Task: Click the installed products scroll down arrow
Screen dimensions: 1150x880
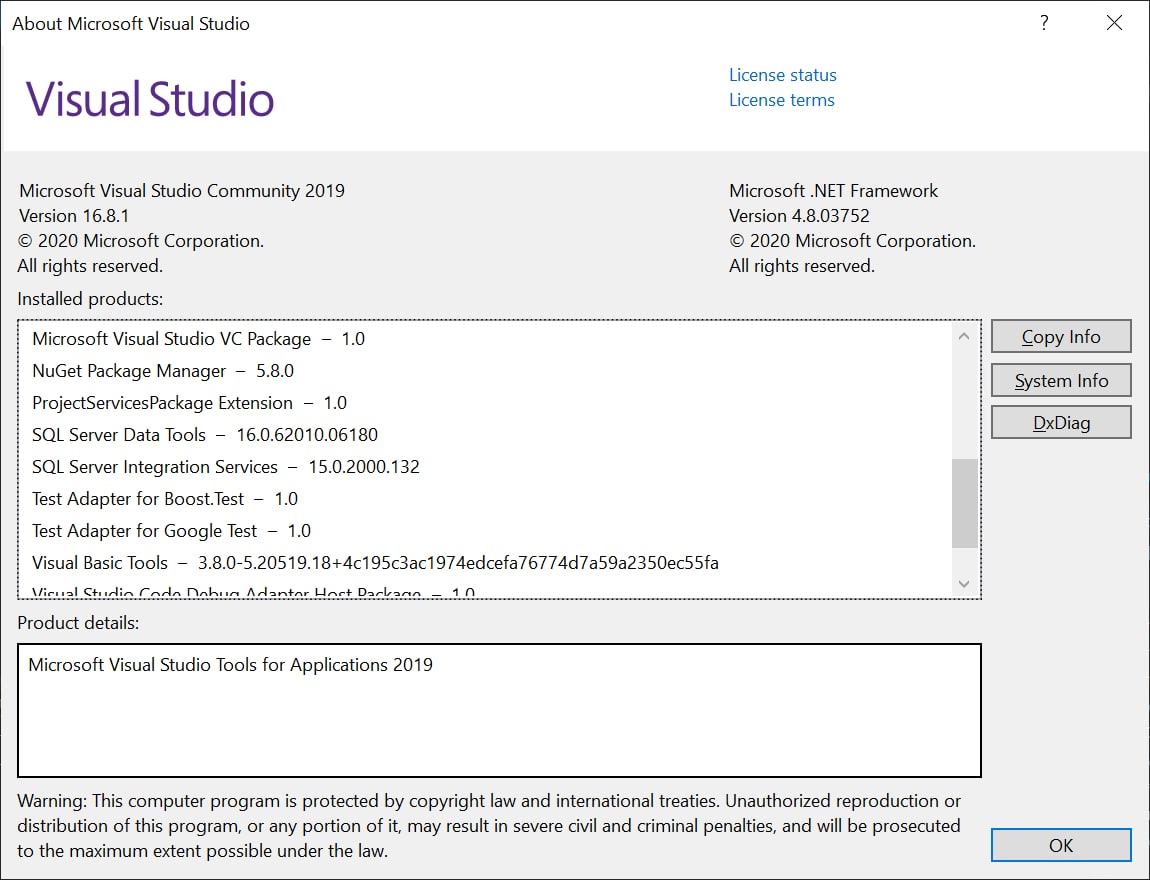Action: pyautogui.click(x=964, y=584)
